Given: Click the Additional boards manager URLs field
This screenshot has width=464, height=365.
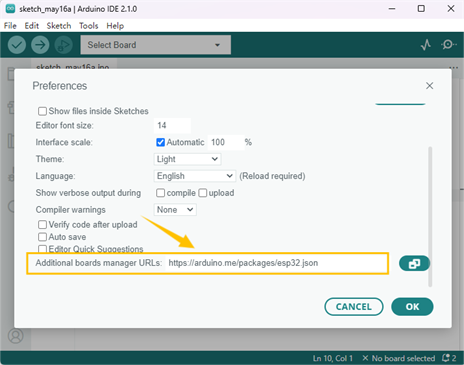Looking at the screenshot, I should (x=277, y=263).
